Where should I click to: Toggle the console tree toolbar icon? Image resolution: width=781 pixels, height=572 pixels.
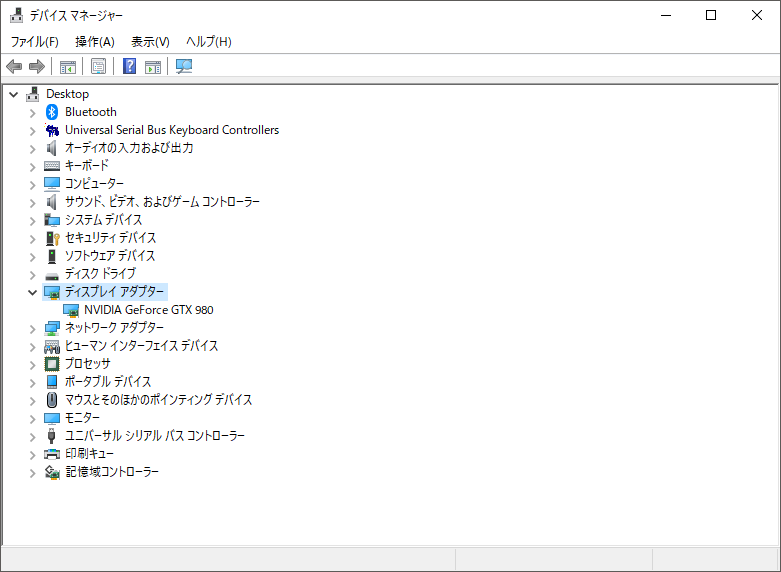68,66
